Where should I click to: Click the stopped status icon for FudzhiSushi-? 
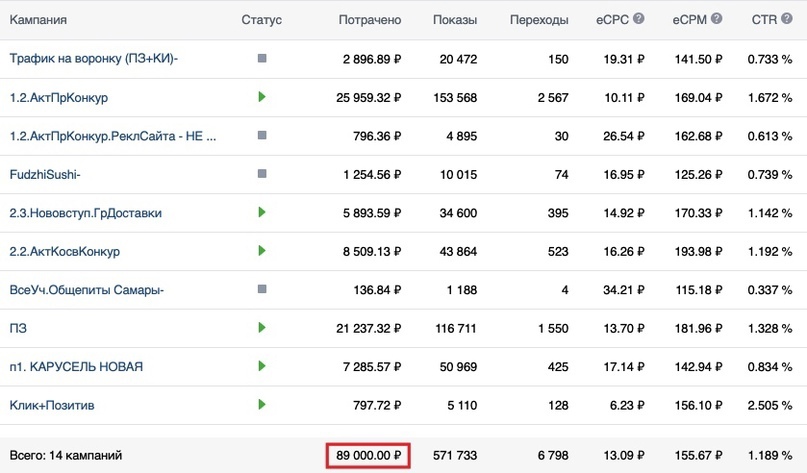pos(262,174)
